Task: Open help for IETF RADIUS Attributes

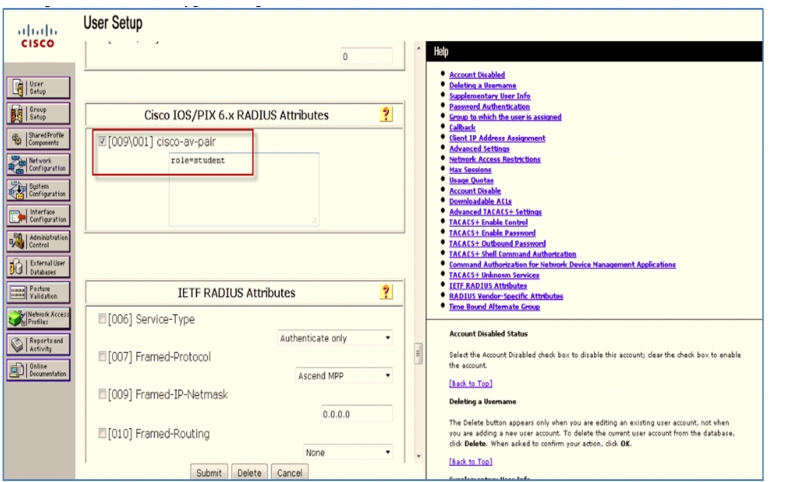Action: [x=386, y=292]
